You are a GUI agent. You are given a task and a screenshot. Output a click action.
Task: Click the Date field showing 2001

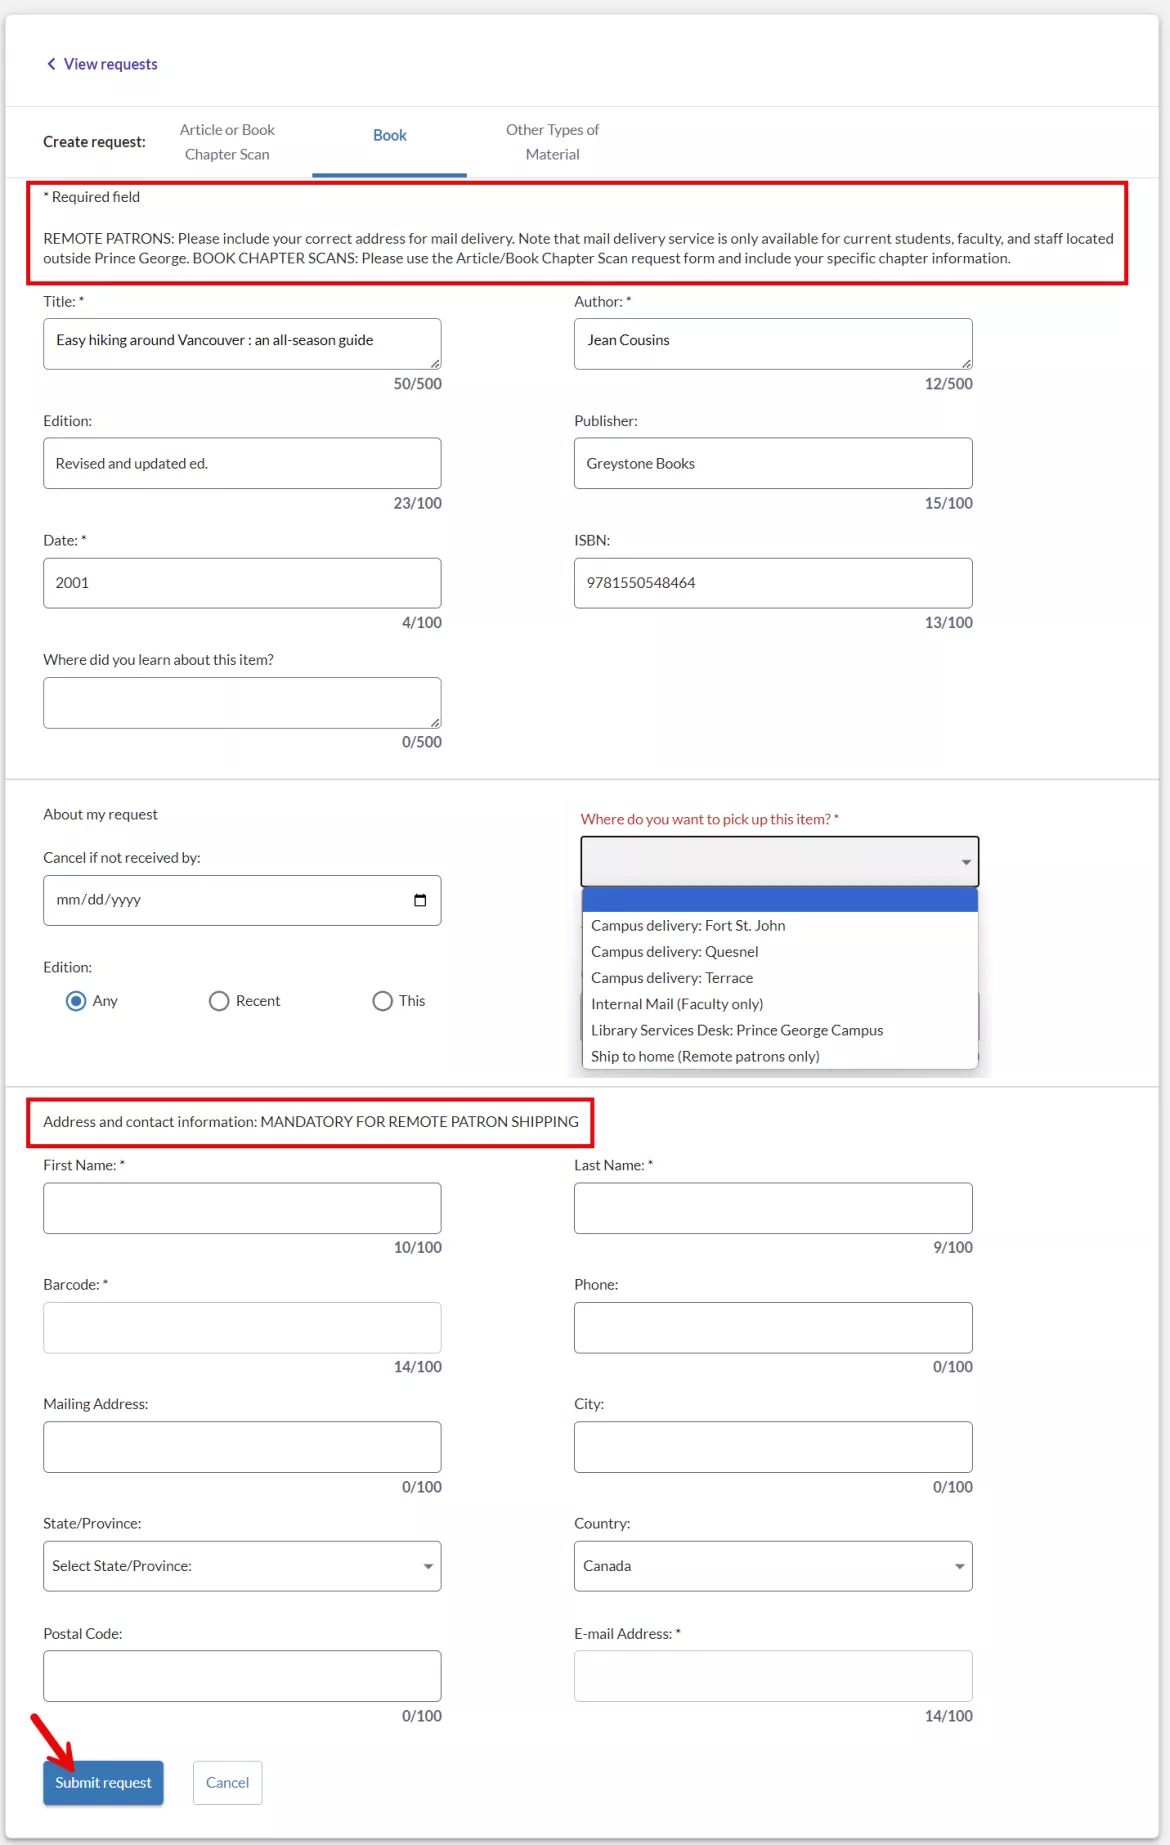[242, 583]
